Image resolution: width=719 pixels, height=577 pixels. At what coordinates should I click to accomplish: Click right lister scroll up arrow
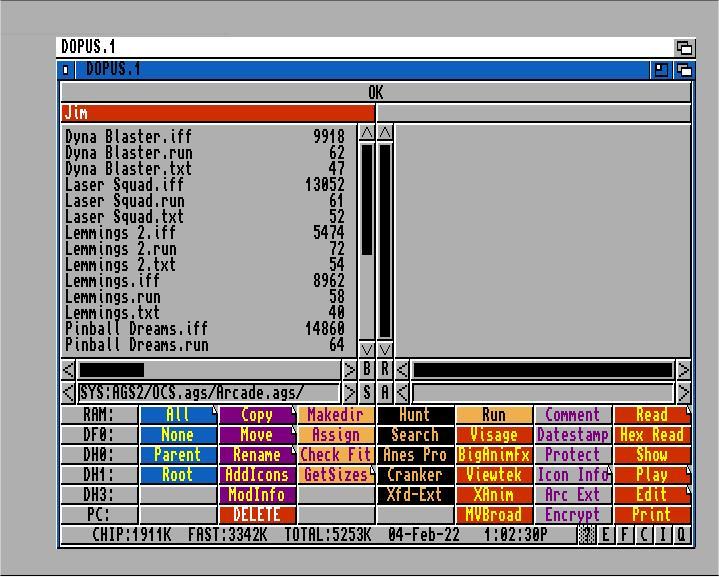pyautogui.click(x=385, y=133)
